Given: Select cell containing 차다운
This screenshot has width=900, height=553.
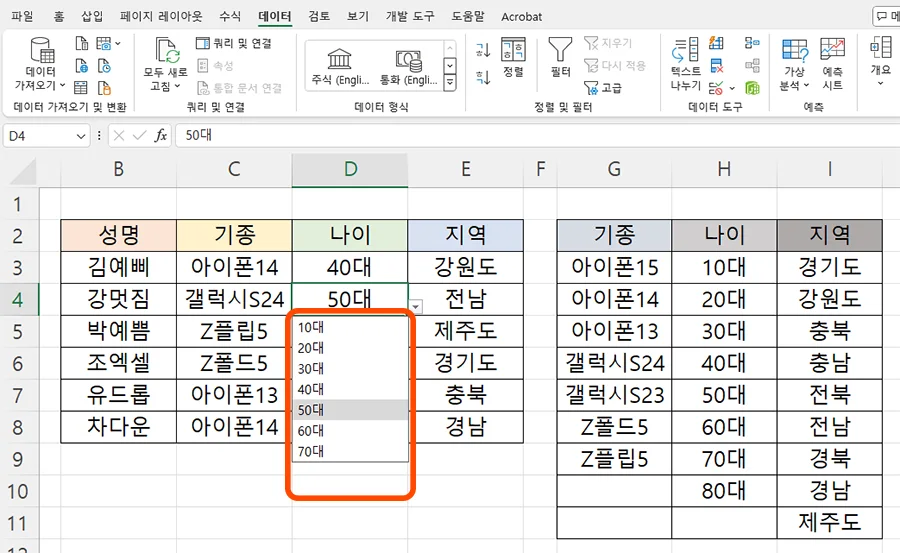Looking at the screenshot, I should [x=119, y=427].
